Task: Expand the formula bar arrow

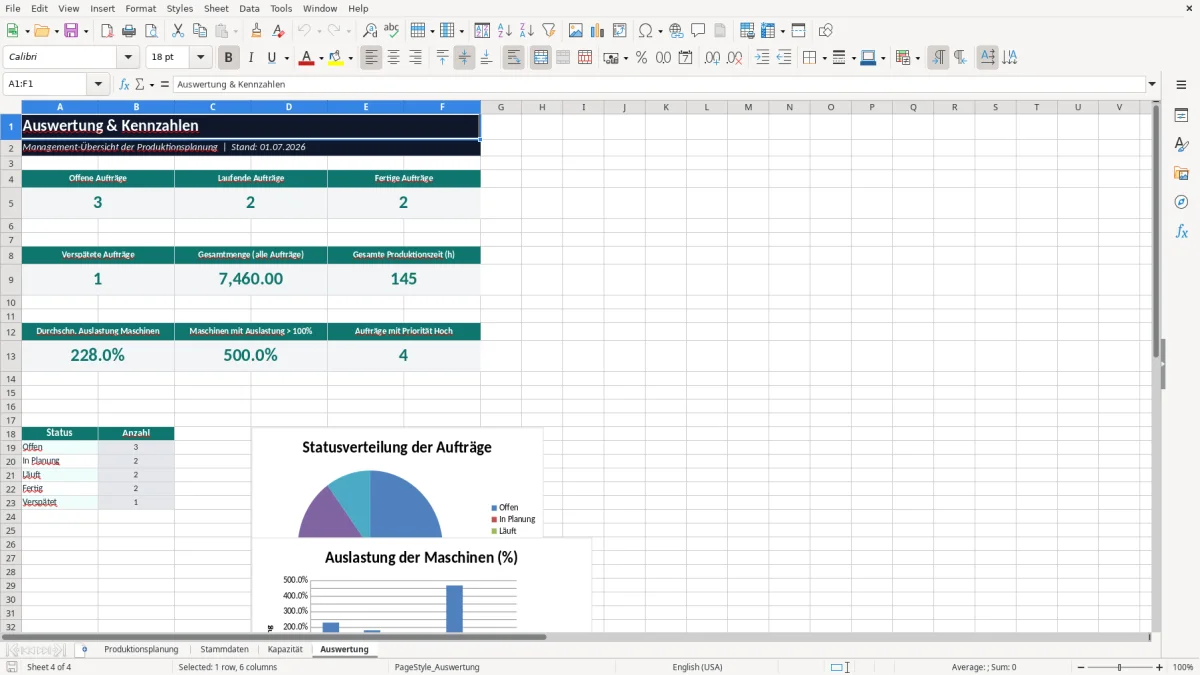Action: tap(1152, 85)
